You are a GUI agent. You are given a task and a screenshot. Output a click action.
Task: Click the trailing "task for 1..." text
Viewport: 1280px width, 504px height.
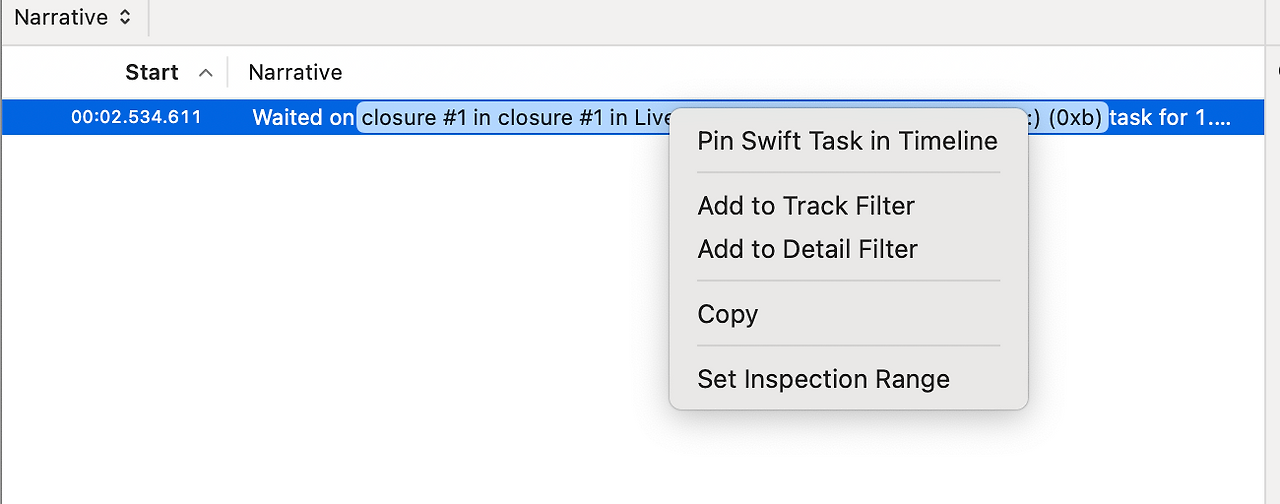click(1170, 117)
